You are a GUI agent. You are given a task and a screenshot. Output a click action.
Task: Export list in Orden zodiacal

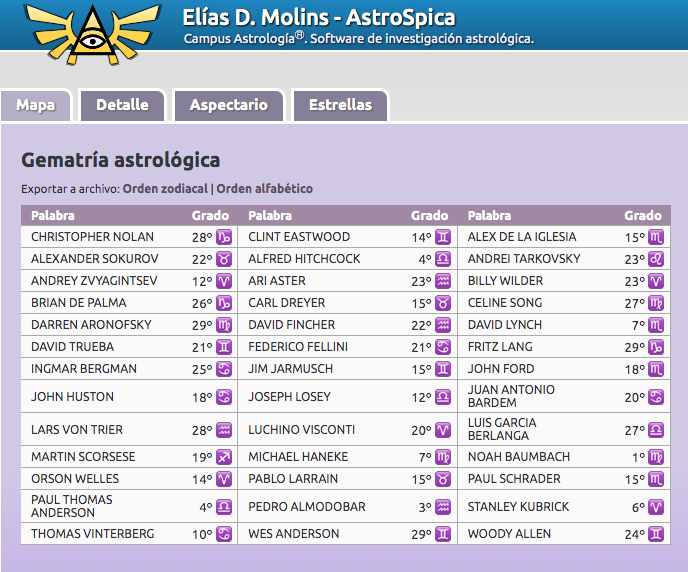click(165, 189)
